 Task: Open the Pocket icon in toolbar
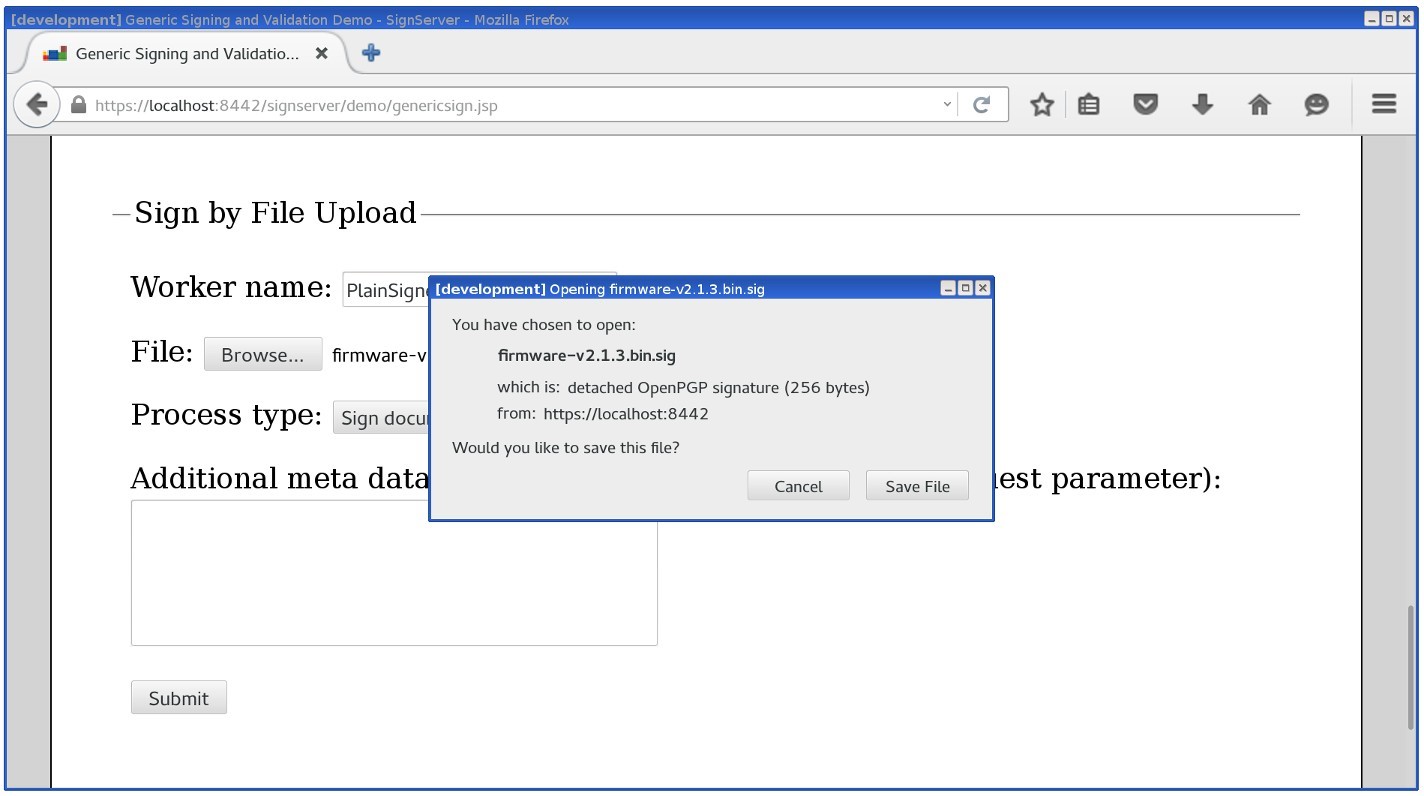(x=1145, y=105)
